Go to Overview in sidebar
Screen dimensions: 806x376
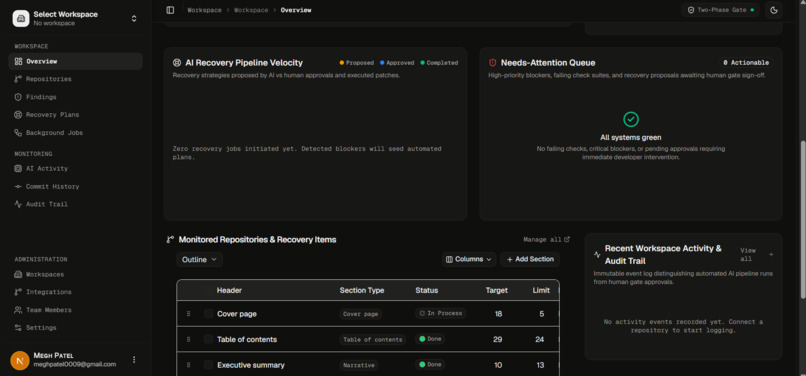point(76,61)
